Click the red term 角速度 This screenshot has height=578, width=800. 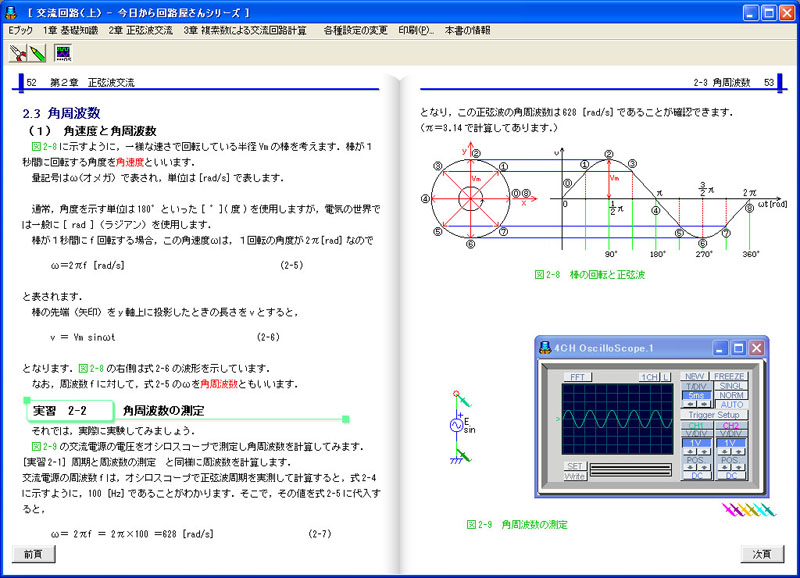[x=130, y=162]
